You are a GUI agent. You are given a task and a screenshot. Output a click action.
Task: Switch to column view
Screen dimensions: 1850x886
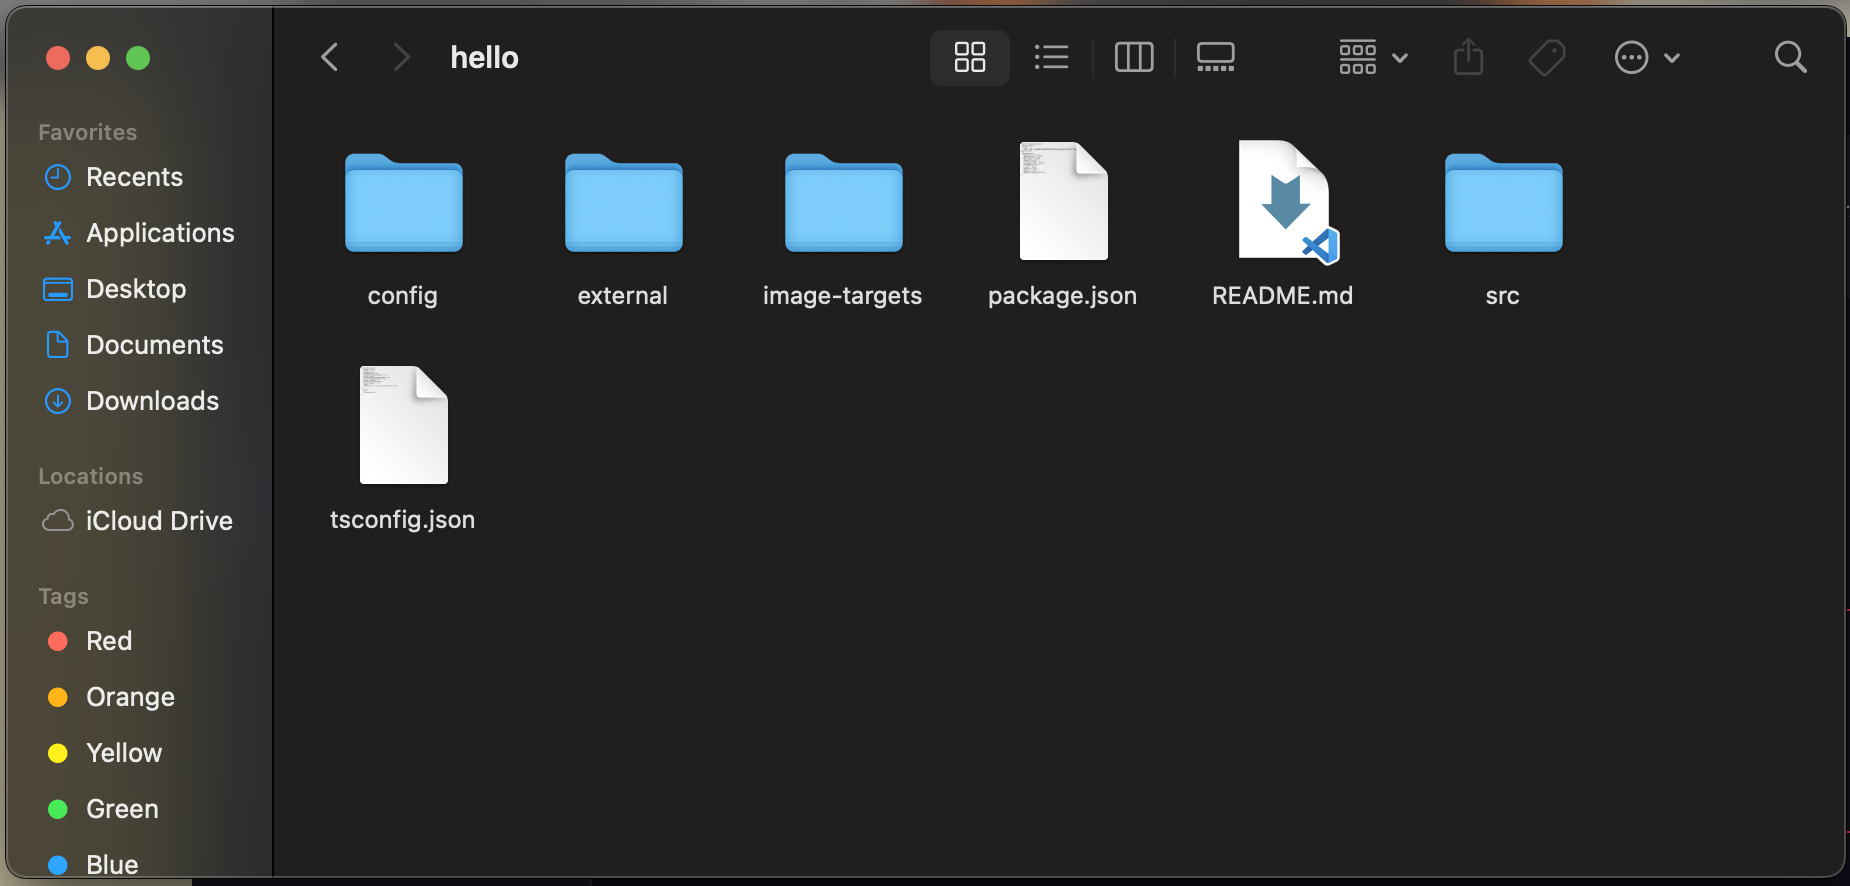(1134, 57)
